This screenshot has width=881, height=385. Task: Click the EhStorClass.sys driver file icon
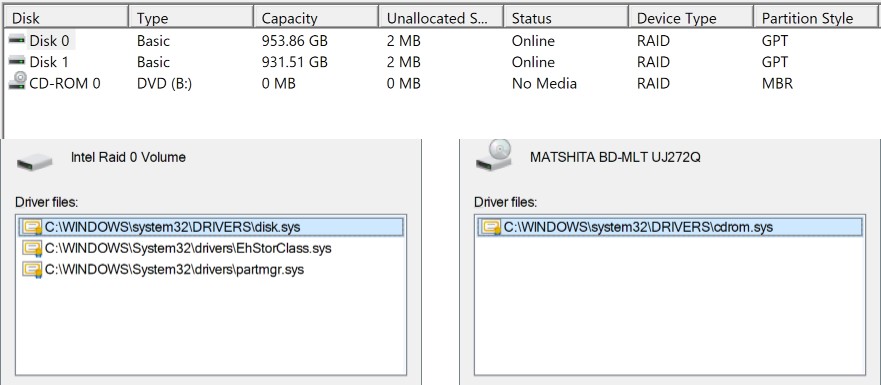point(32,248)
